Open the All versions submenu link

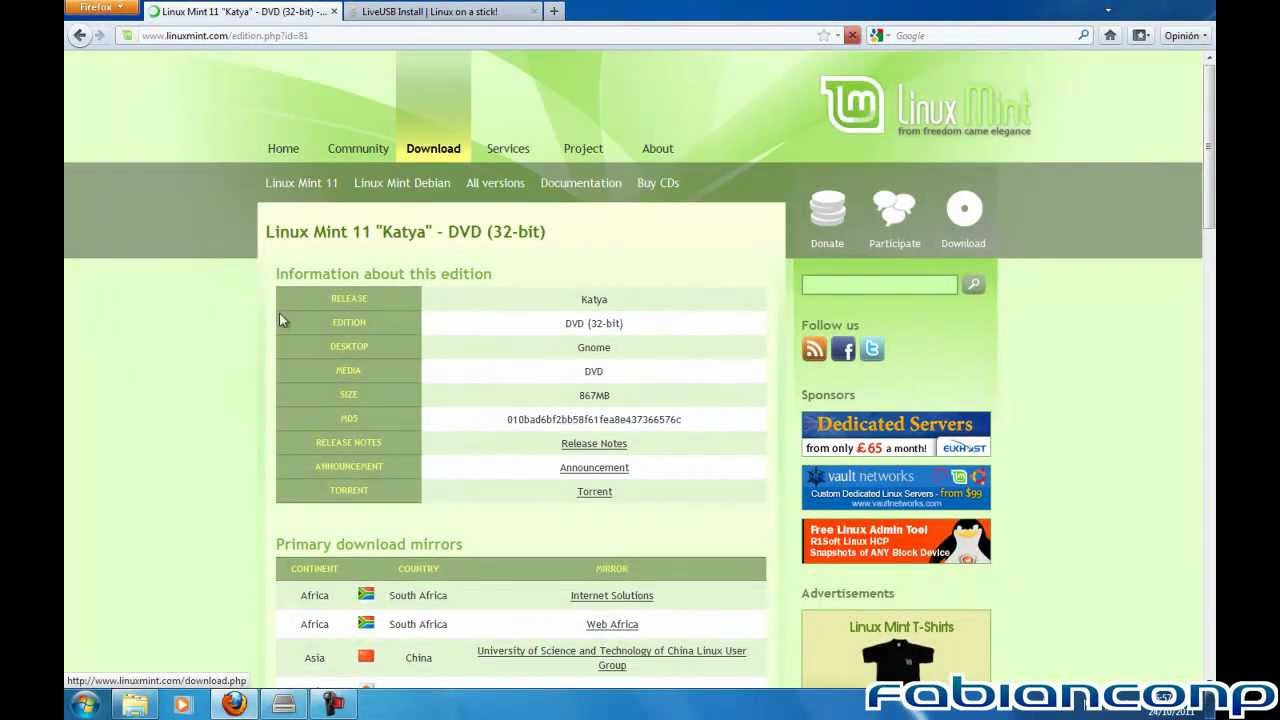point(495,183)
